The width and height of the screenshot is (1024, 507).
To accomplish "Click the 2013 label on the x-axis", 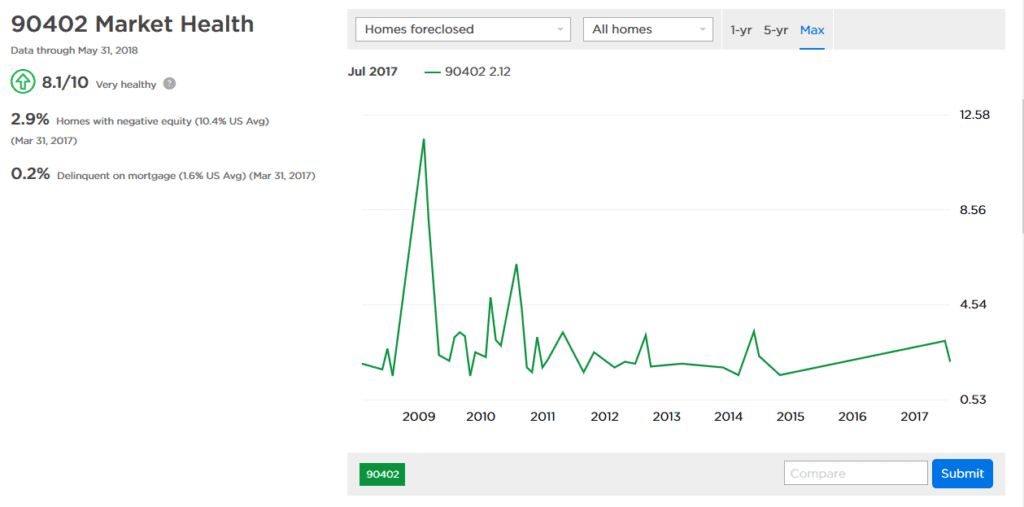I will (666, 416).
